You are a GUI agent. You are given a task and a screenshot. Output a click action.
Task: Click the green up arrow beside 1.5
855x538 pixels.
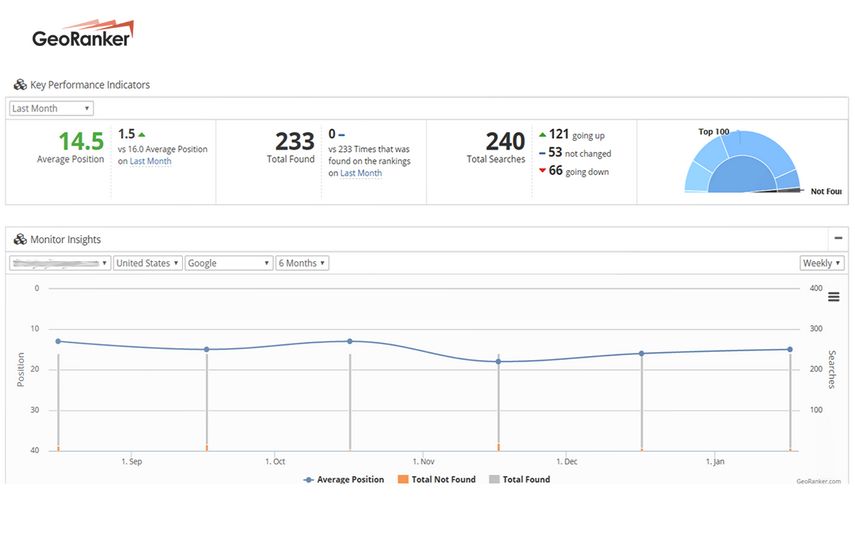(142, 135)
